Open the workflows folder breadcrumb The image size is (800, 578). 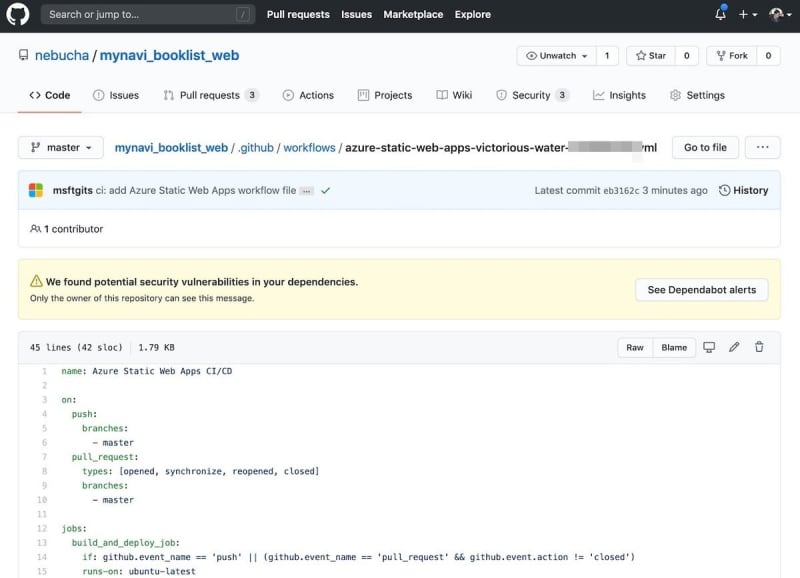tap(309, 148)
